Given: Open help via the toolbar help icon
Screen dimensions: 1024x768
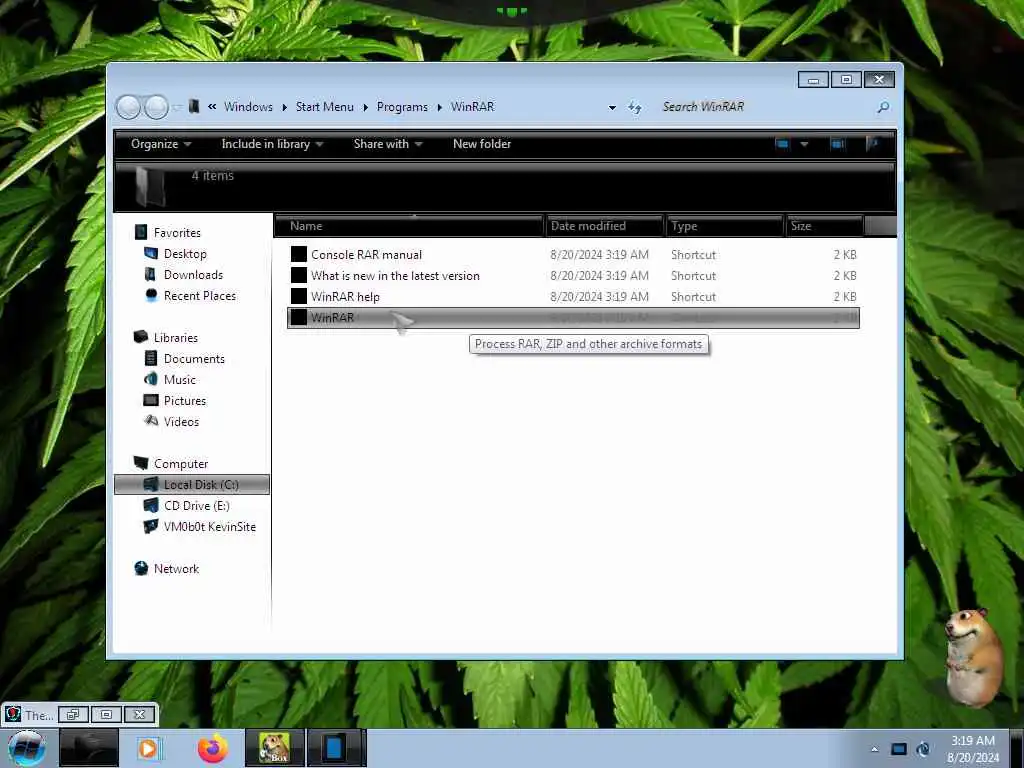Looking at the screenshot, I should (x=872, y=144).
